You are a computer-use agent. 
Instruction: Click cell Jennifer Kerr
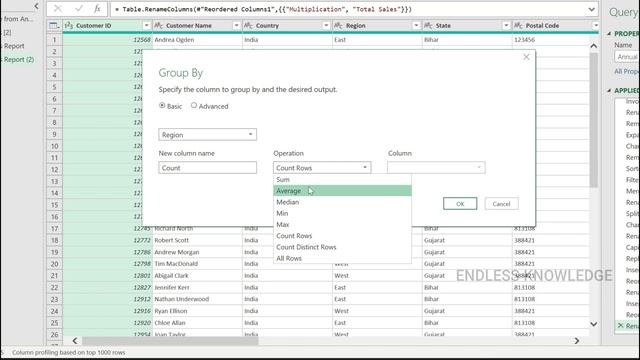(172, 287)
